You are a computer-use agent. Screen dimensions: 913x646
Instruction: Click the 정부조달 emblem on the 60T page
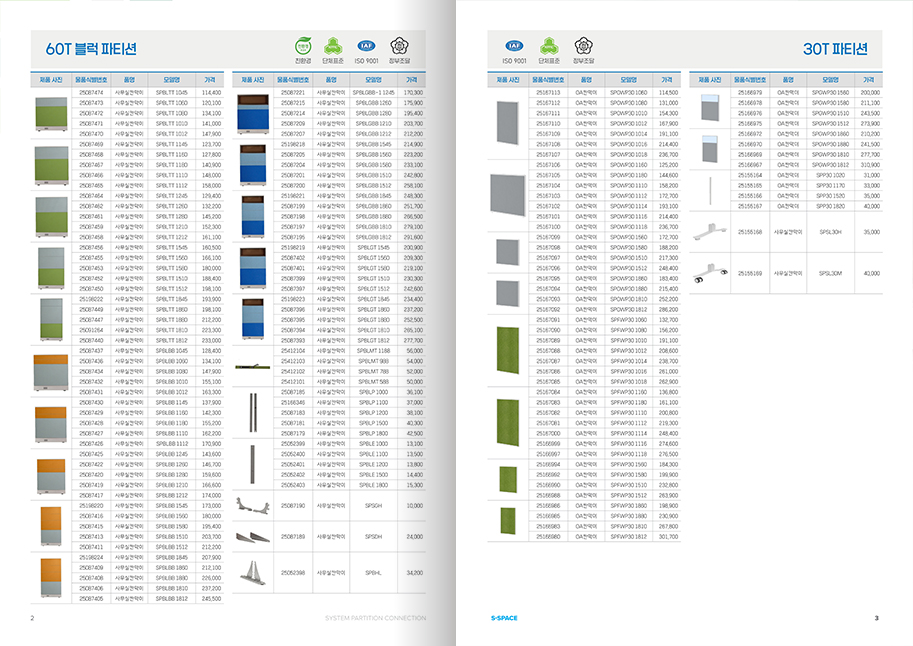pyautogui.click(x=401, y=45)
